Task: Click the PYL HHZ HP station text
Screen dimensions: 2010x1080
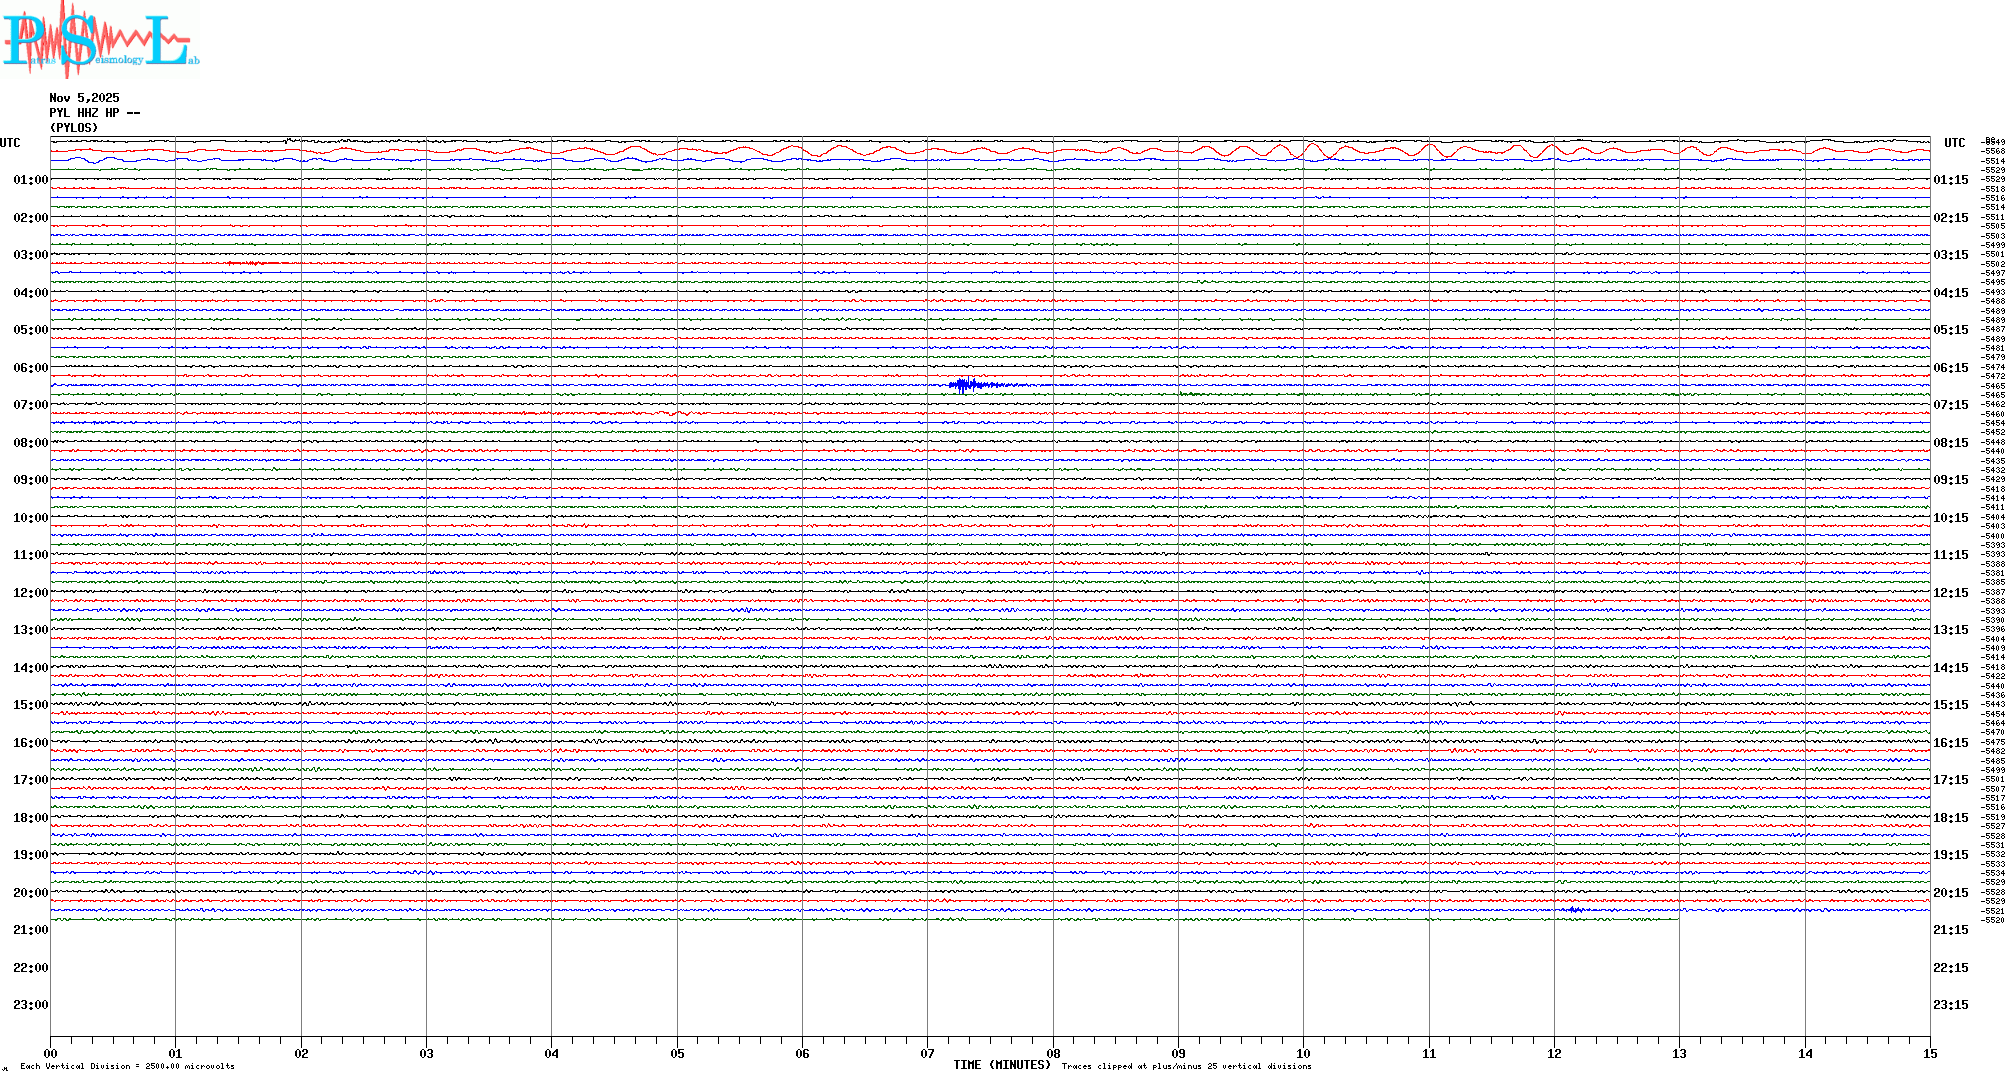Action: coord(94,113)
